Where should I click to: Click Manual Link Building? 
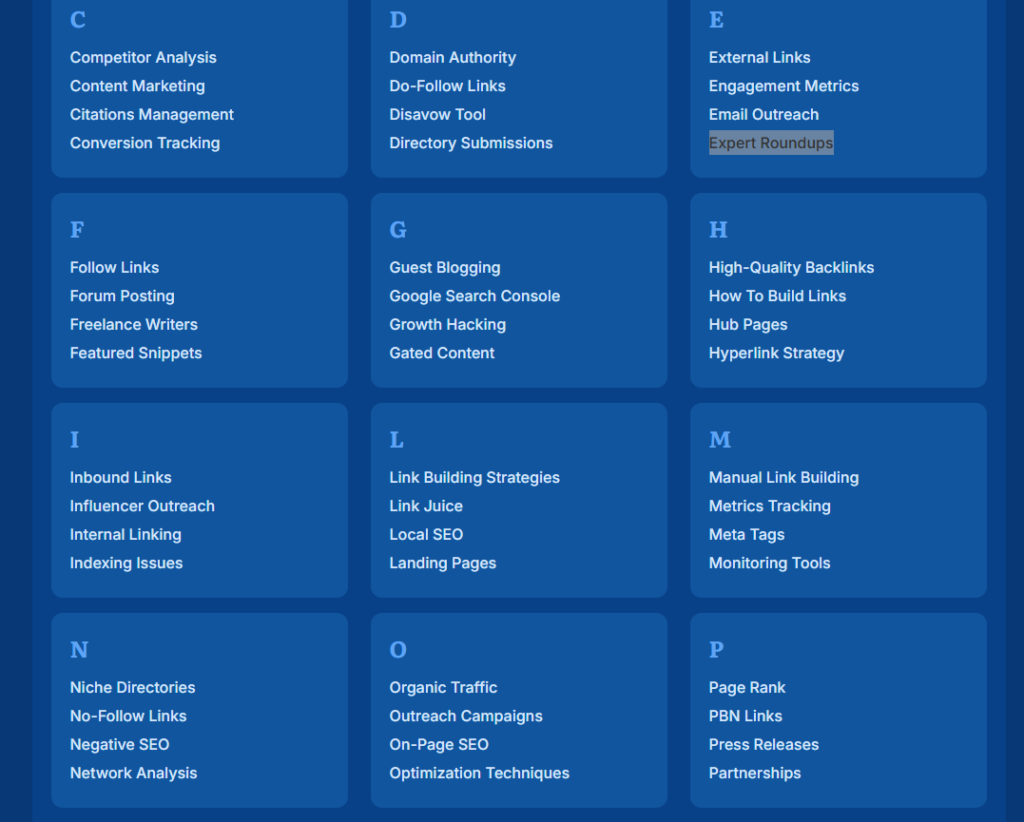[783, 477]
